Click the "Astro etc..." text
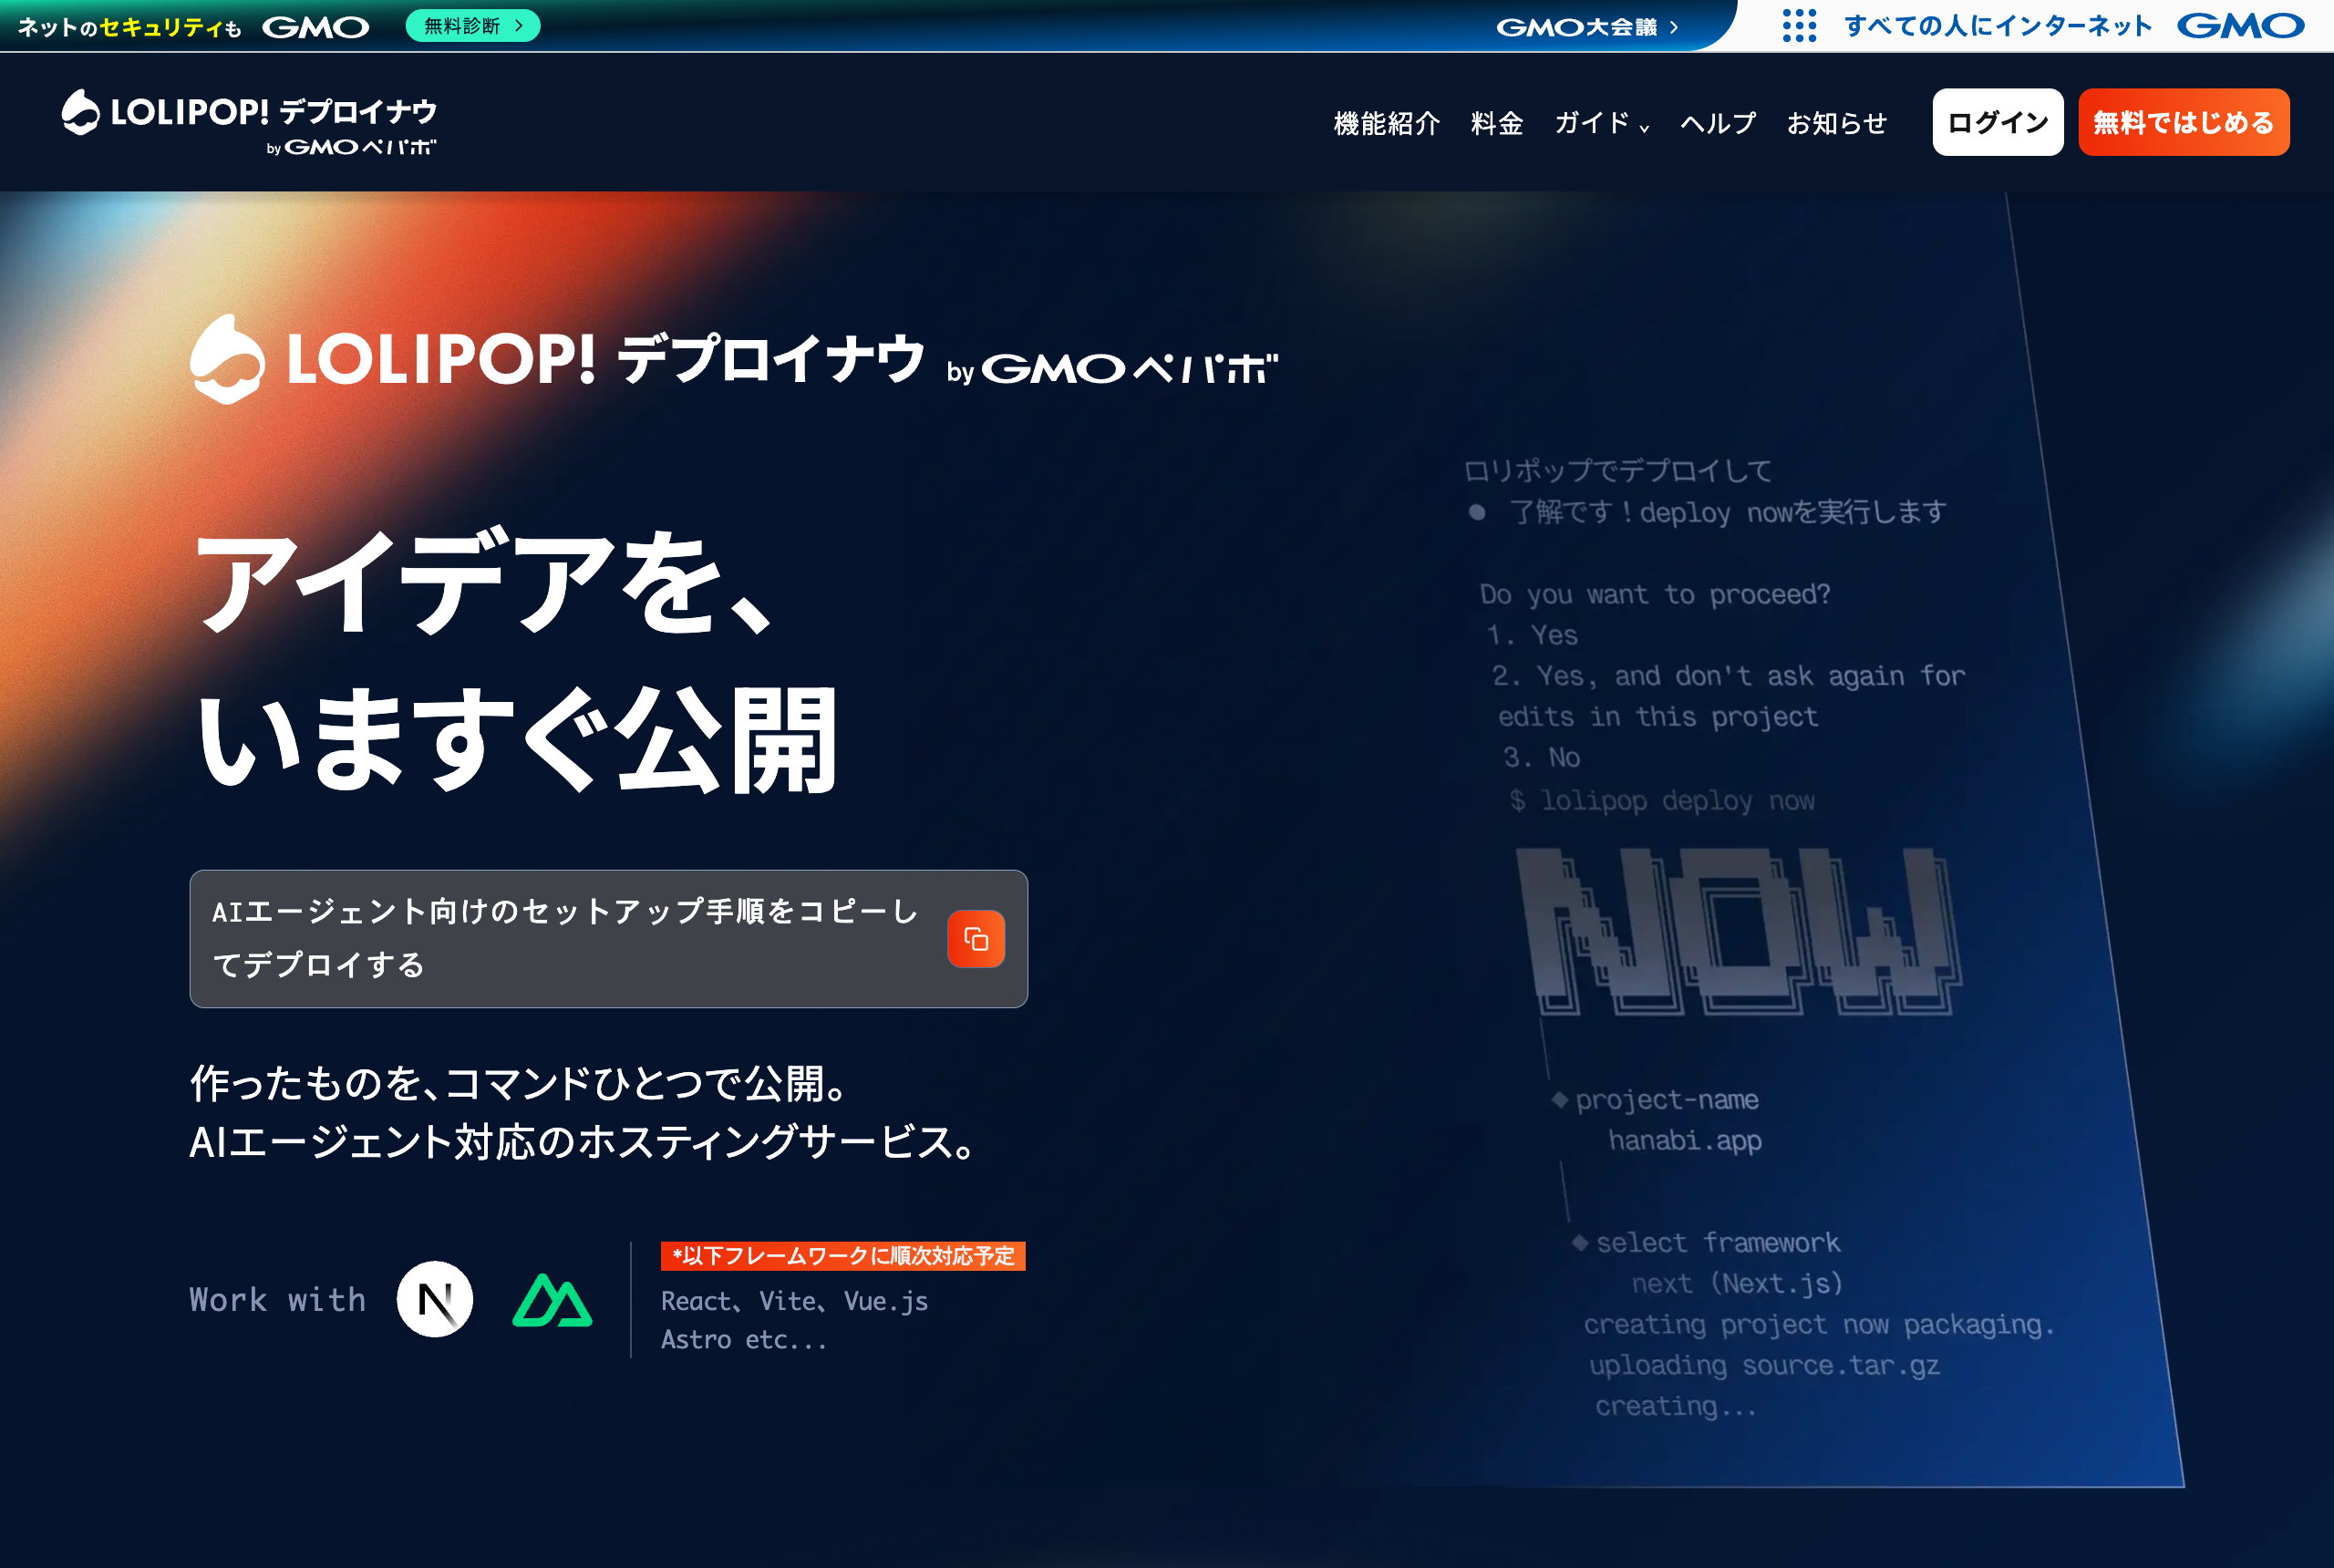This screenshot has height=1568, width=2334. pos(744,1340)
